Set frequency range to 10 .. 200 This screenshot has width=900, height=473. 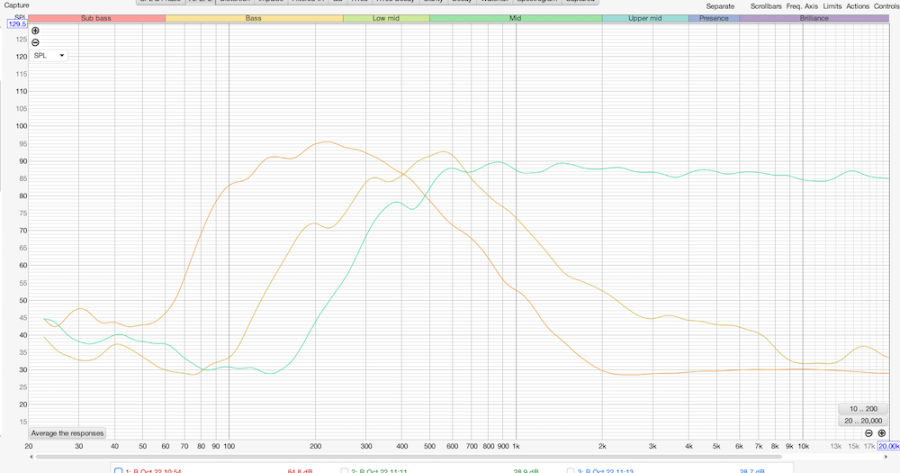click(x=863, y=409)
